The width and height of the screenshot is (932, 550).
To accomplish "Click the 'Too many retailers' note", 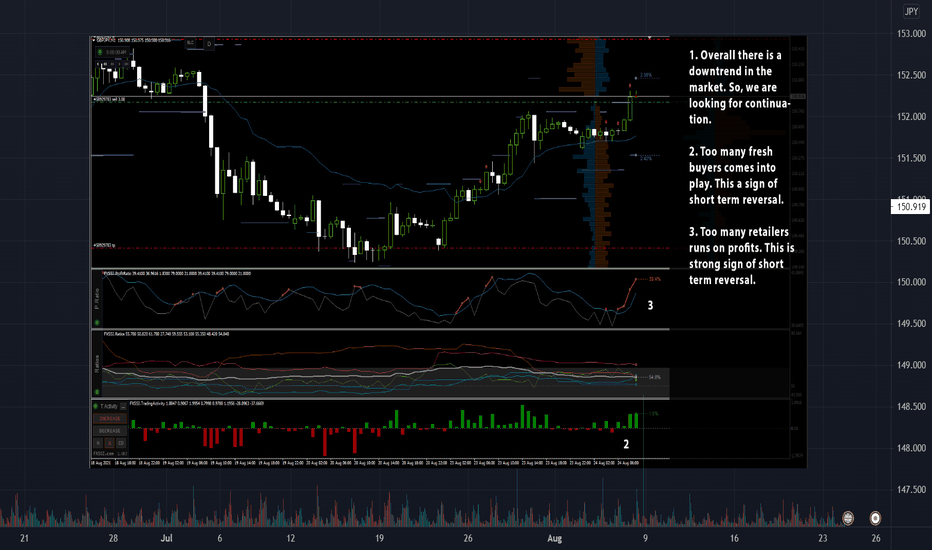I will tap(741, 256).
